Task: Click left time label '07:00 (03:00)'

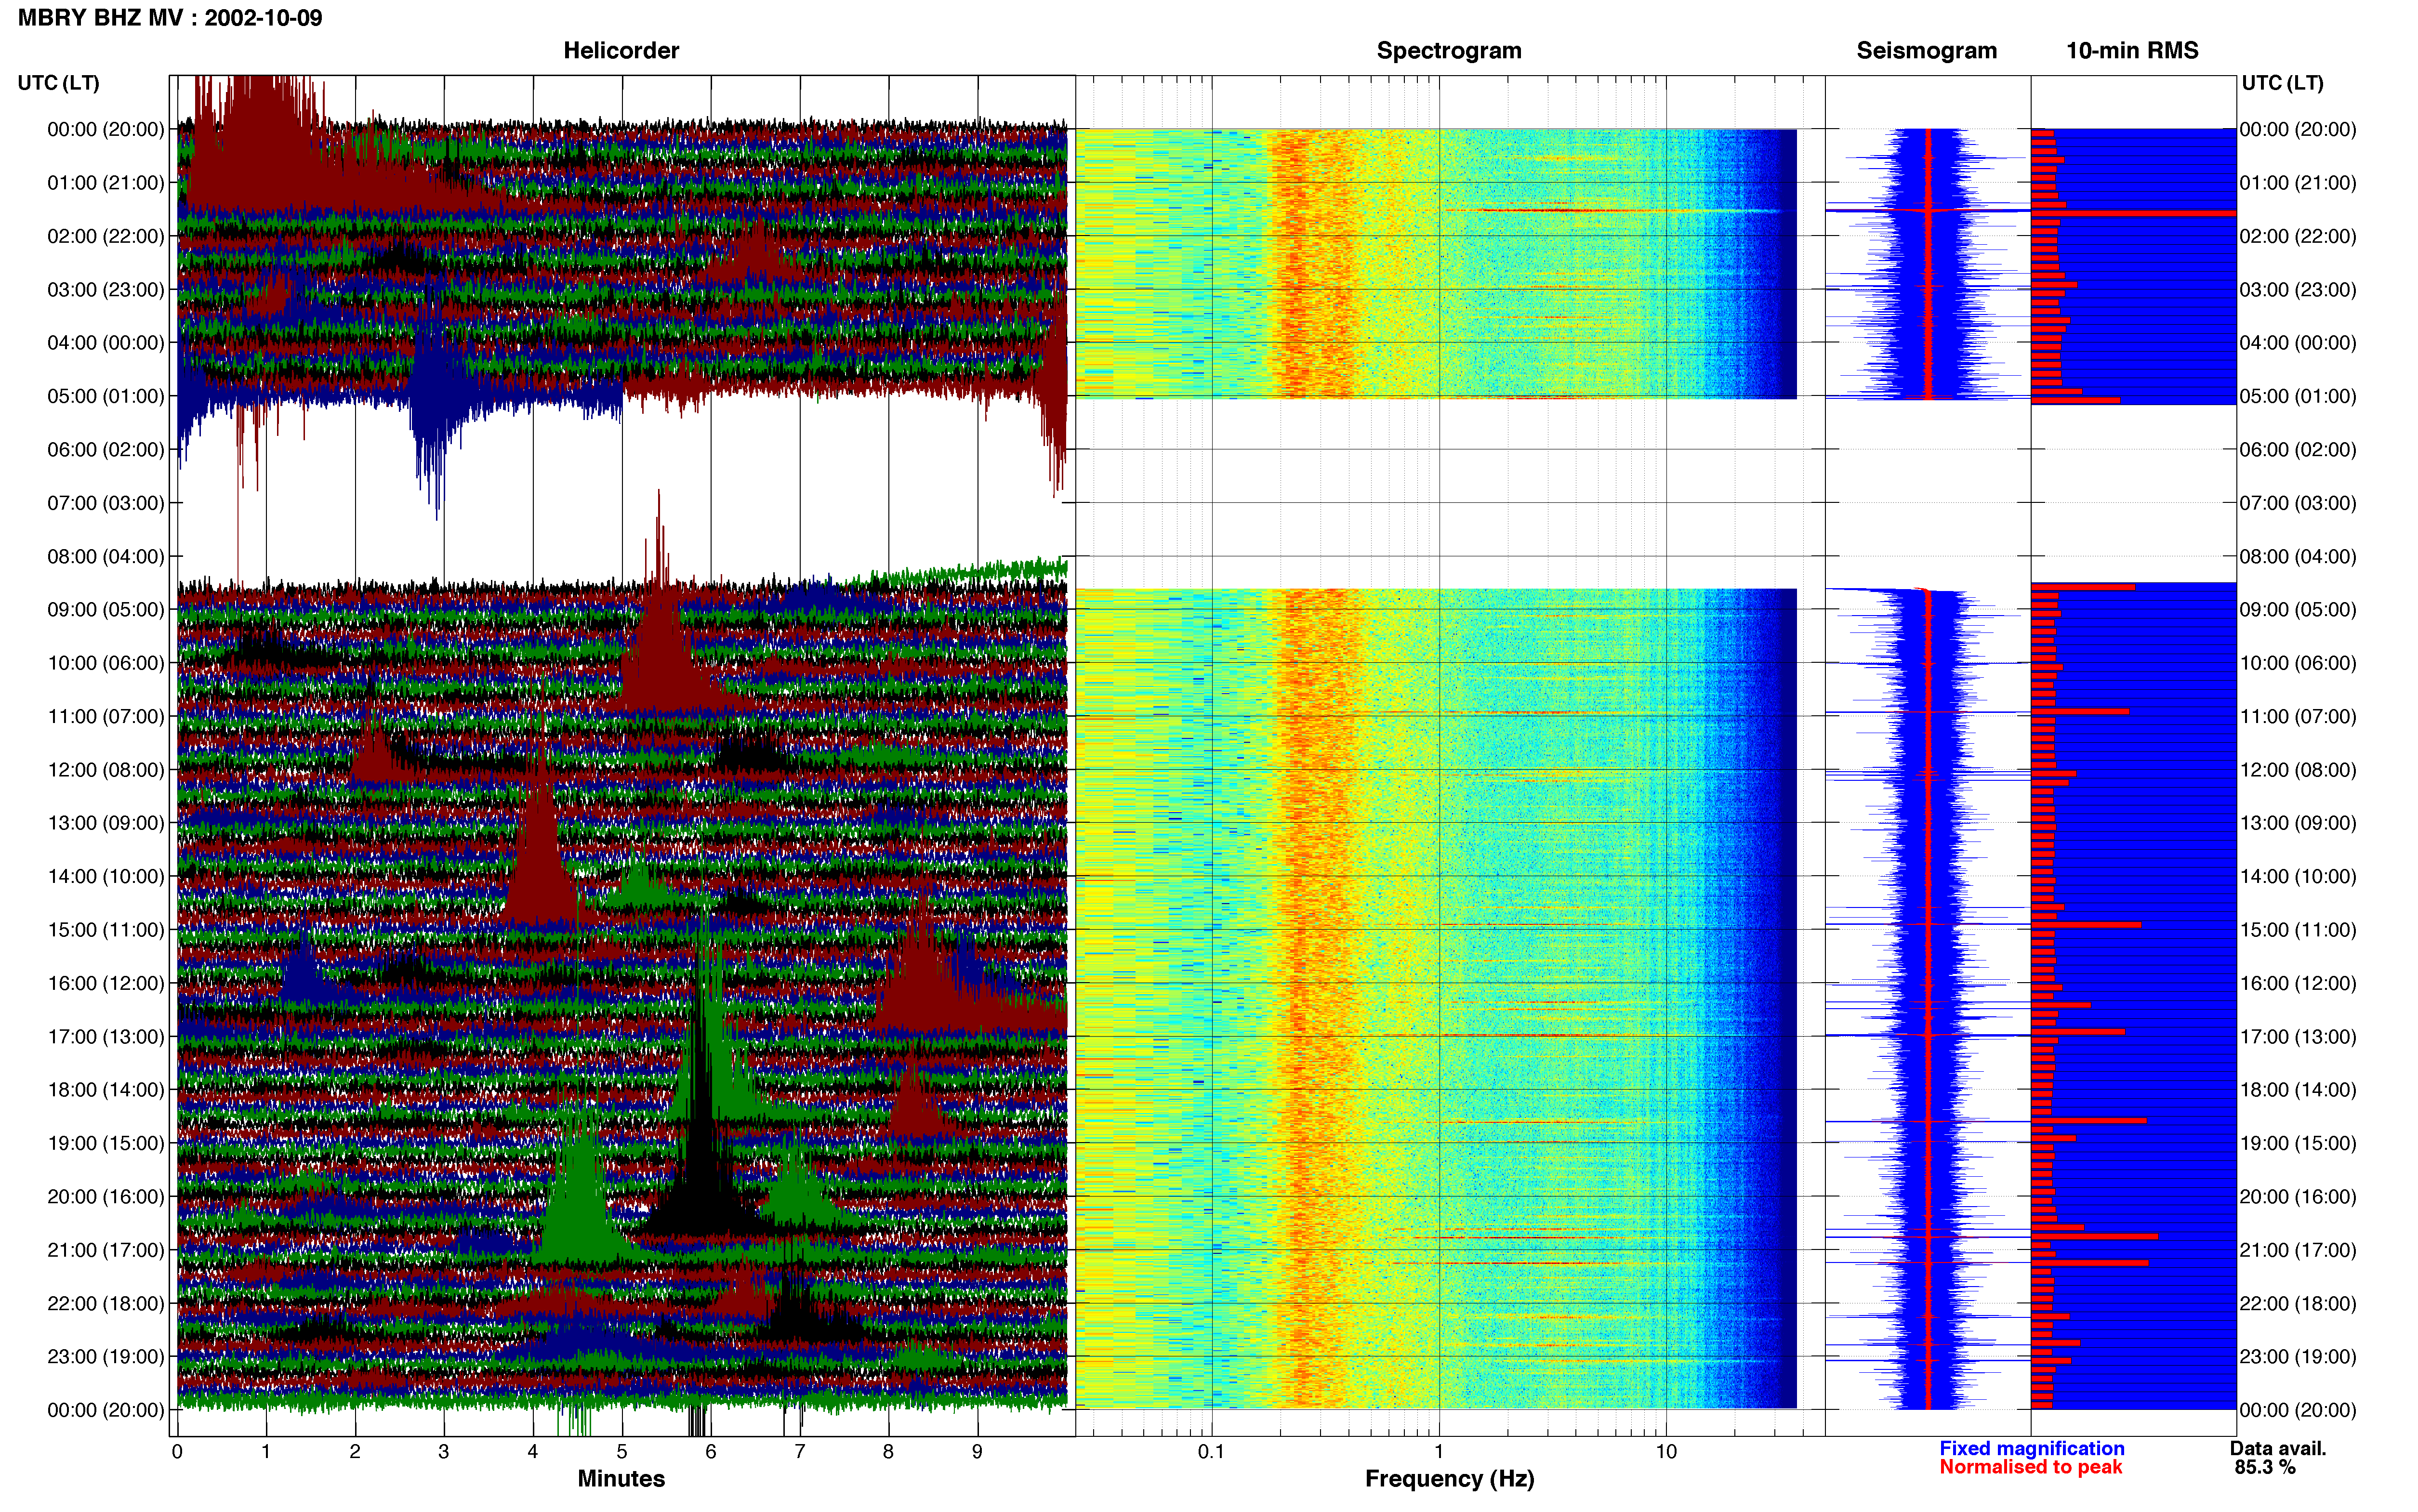Action: [106, 503]
